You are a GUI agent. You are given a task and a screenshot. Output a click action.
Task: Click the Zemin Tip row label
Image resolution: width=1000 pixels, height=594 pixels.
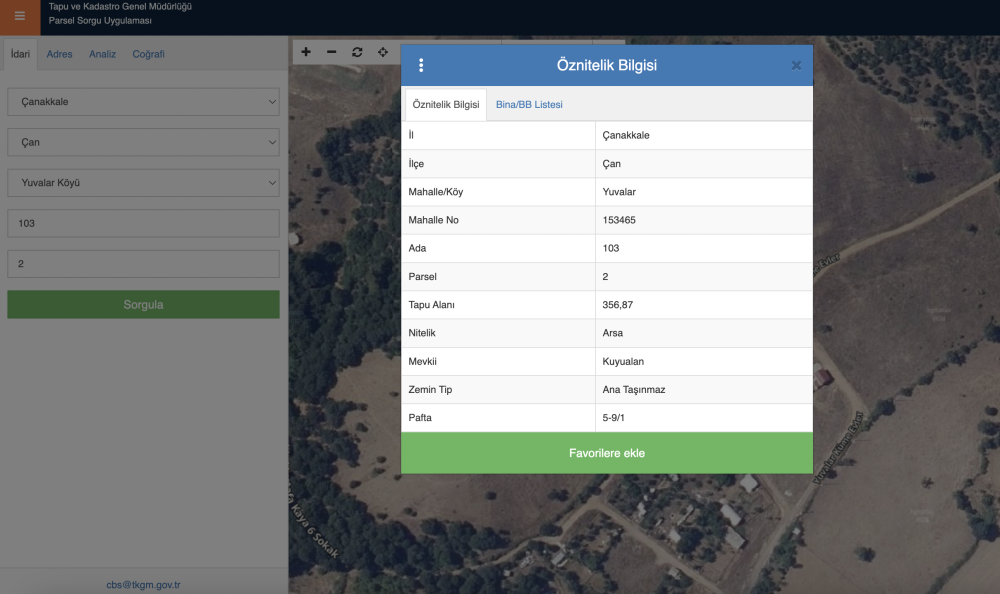point(430,390)
